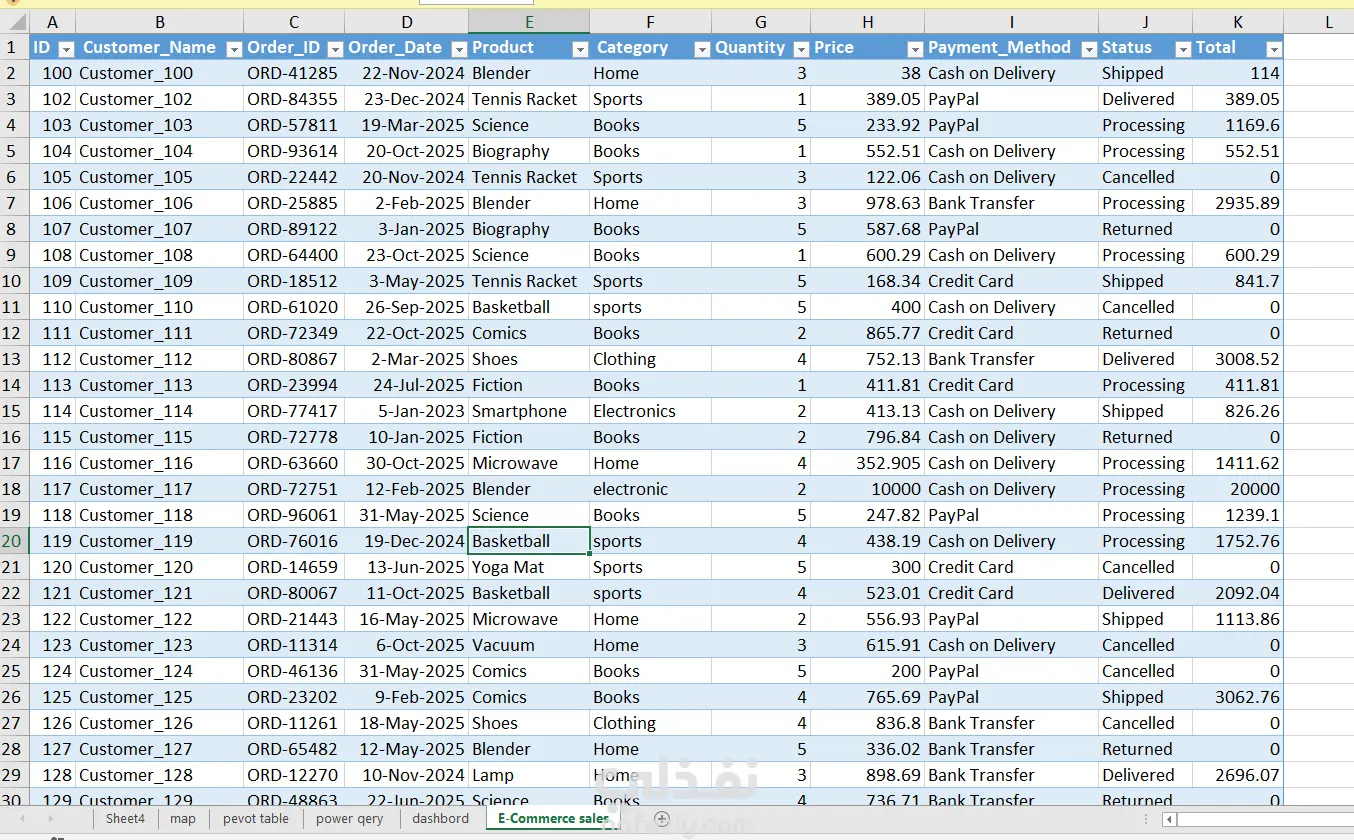Select the Yoga Mat cell
This screenshot has width=1354, height=840.
click(x=529, y=567)
